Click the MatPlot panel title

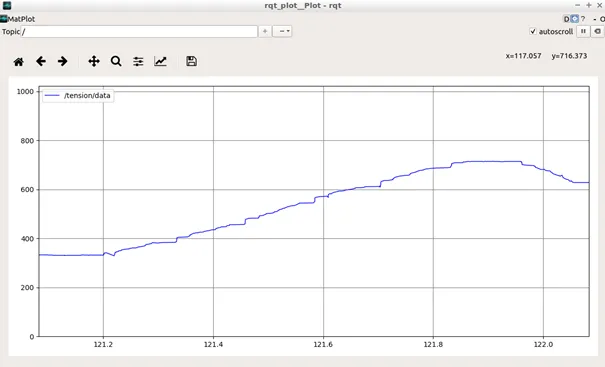coord(22,19)
